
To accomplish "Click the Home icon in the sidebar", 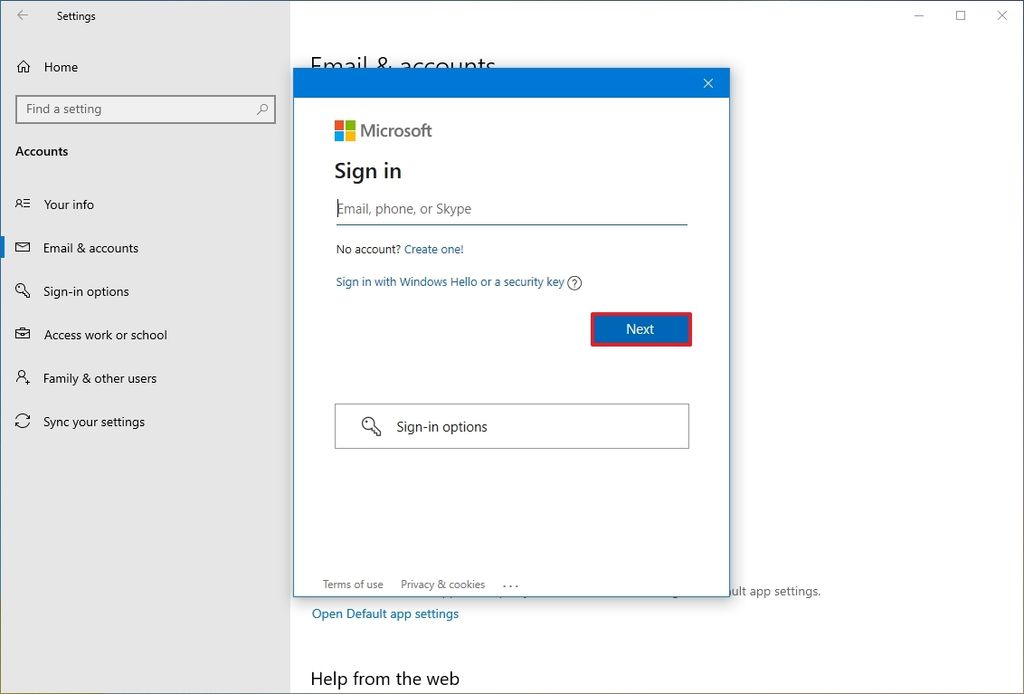I will (22, 67).
